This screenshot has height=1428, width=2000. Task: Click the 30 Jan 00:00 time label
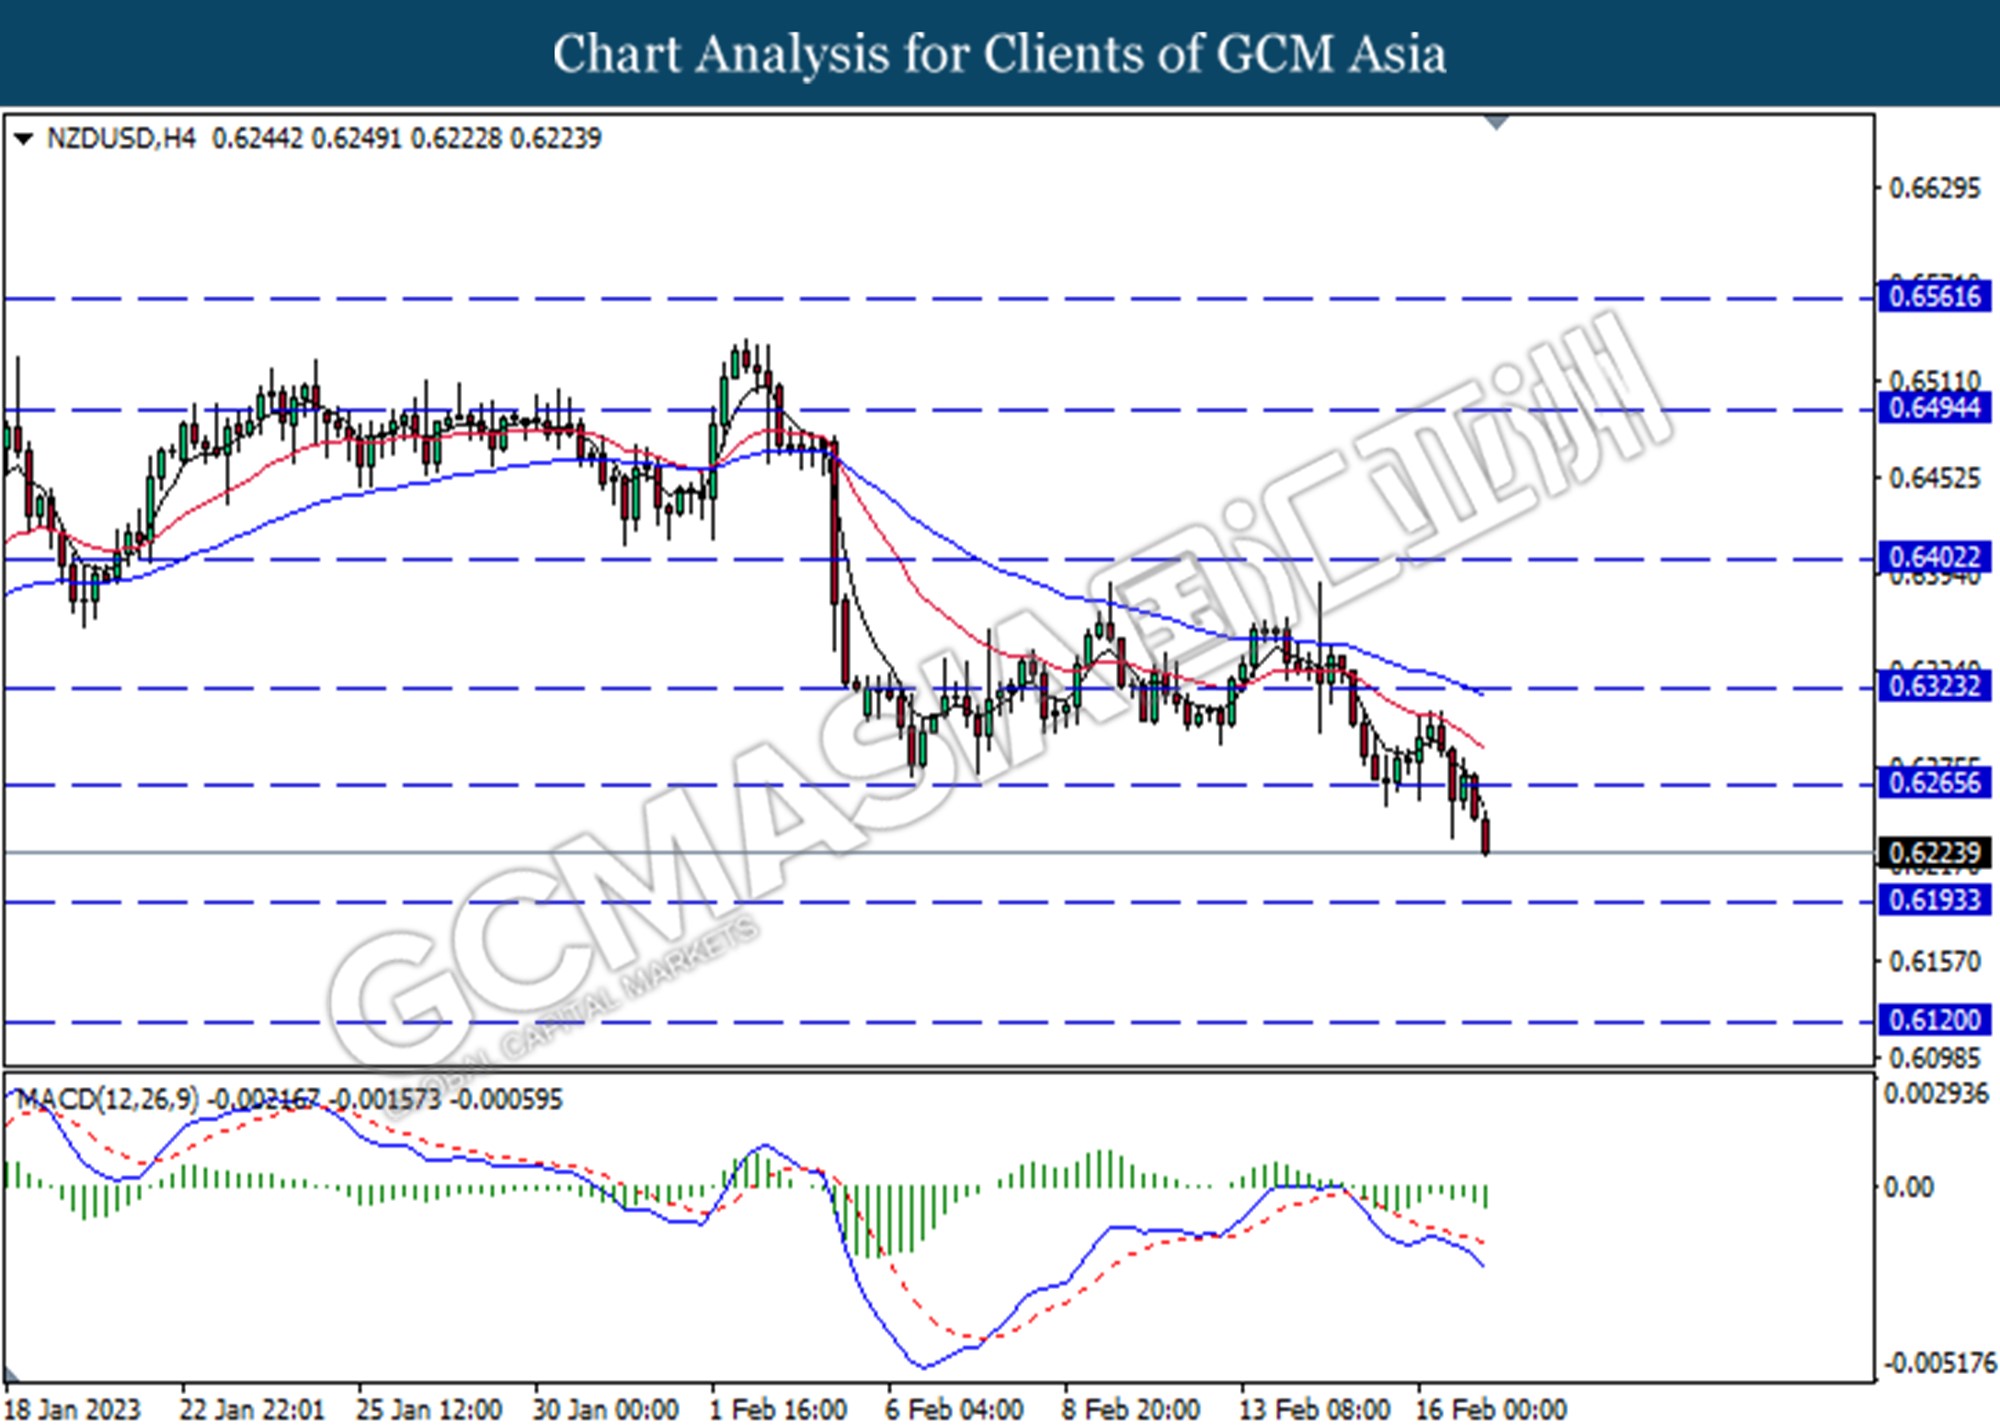pos(606,1410)
